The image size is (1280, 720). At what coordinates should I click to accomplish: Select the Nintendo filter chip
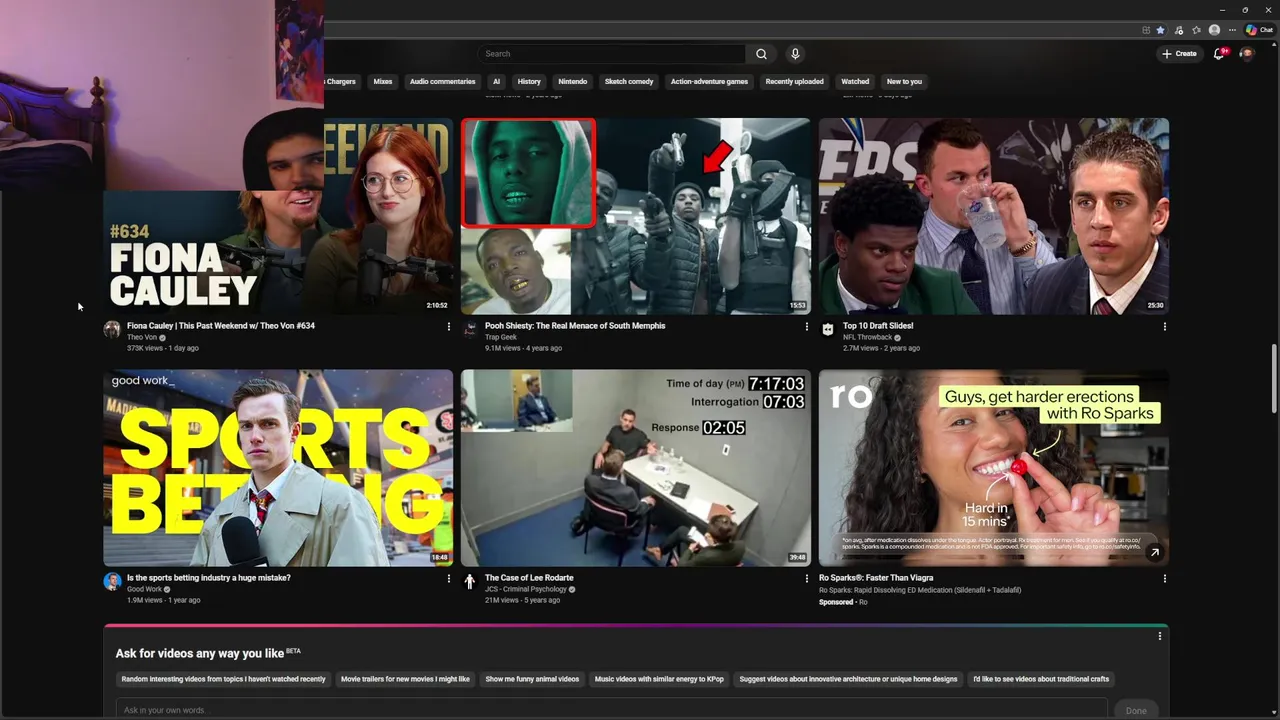tap(572, 82)
